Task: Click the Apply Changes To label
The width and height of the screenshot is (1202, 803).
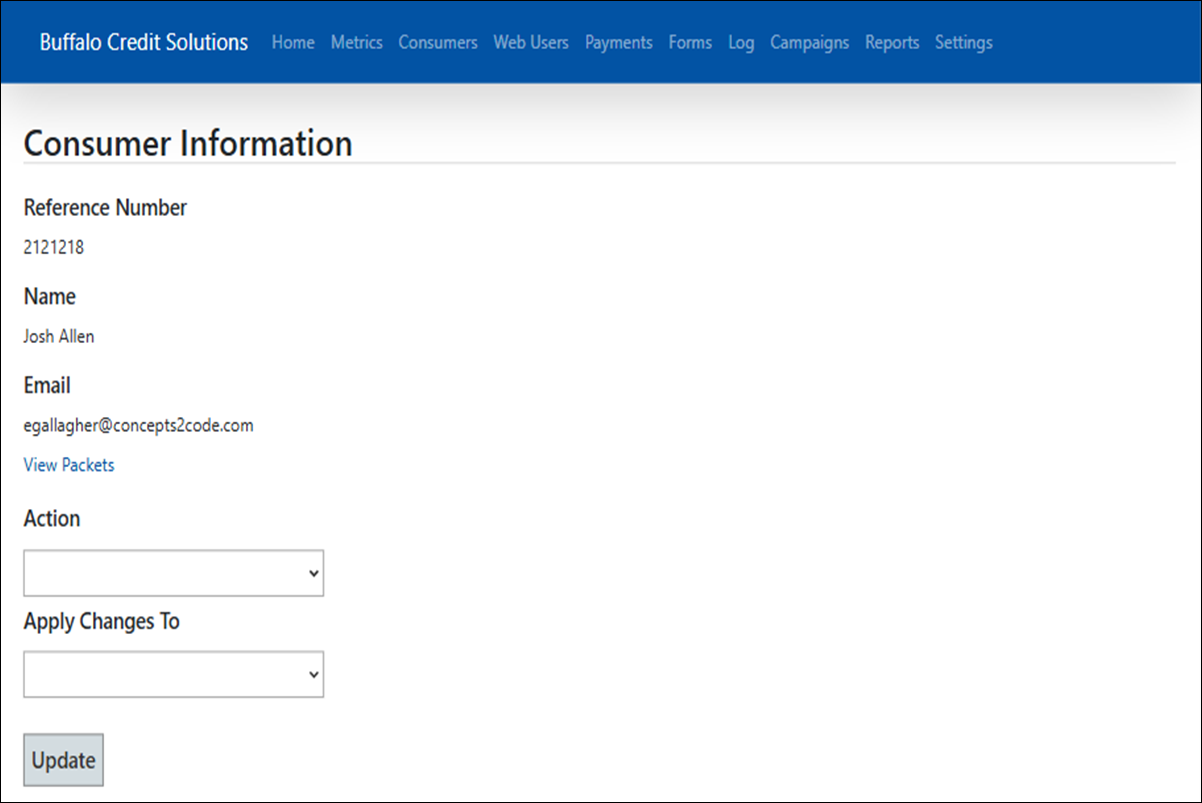Action: click(x=102, y=621)
